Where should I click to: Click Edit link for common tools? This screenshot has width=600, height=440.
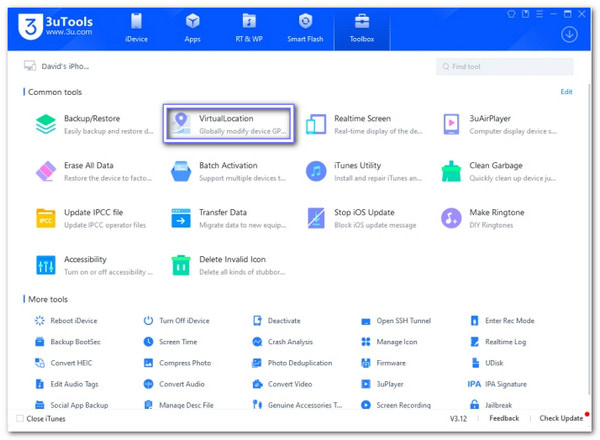566,92
